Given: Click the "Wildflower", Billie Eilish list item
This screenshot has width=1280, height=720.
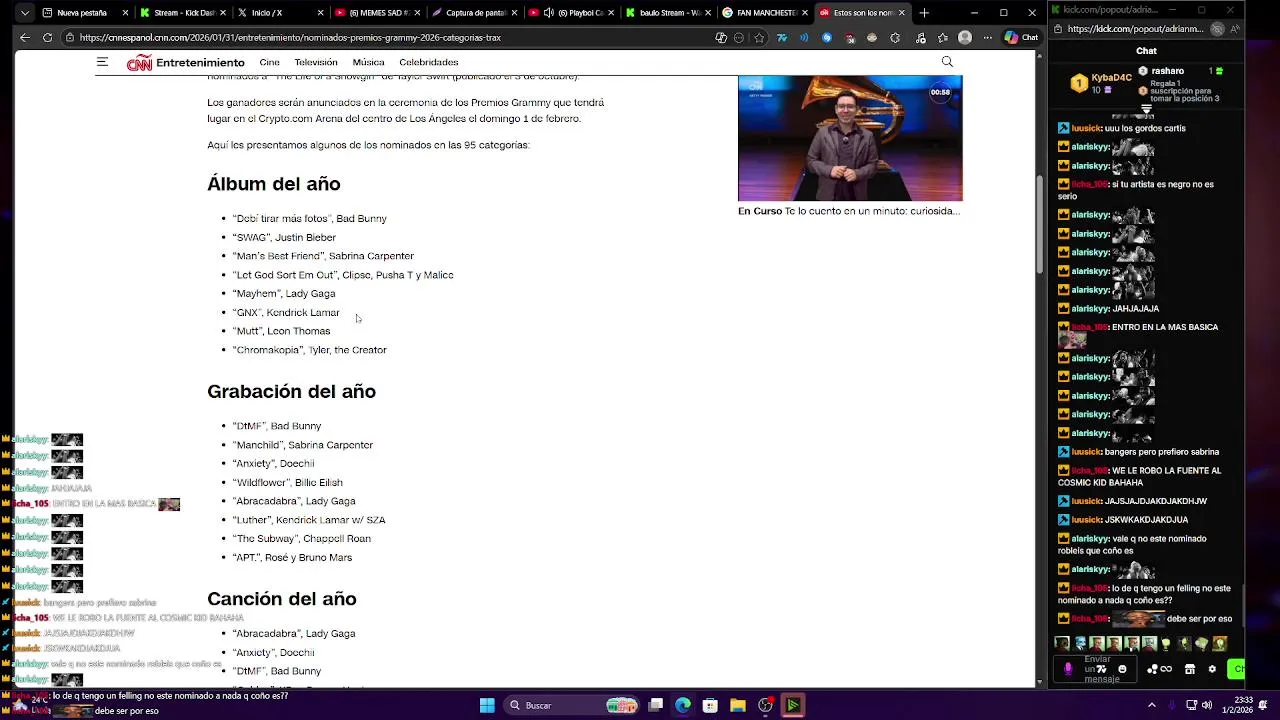Looking at the screenshot, I should tap(287, 483).
